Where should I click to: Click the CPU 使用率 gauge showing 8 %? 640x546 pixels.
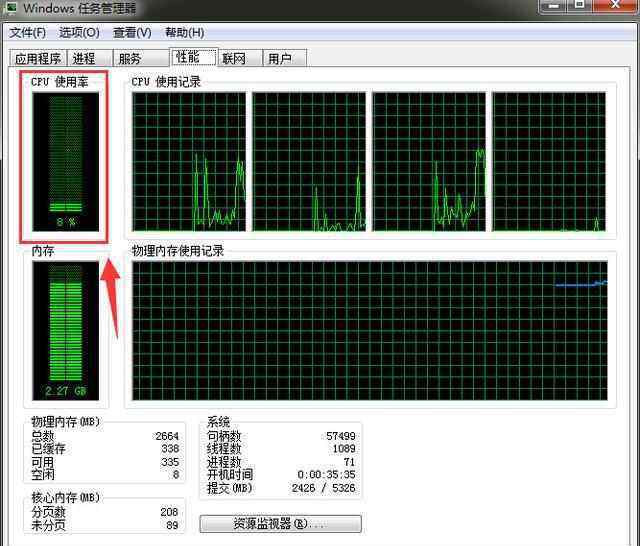pyautogui.click(x=66, y=162)
